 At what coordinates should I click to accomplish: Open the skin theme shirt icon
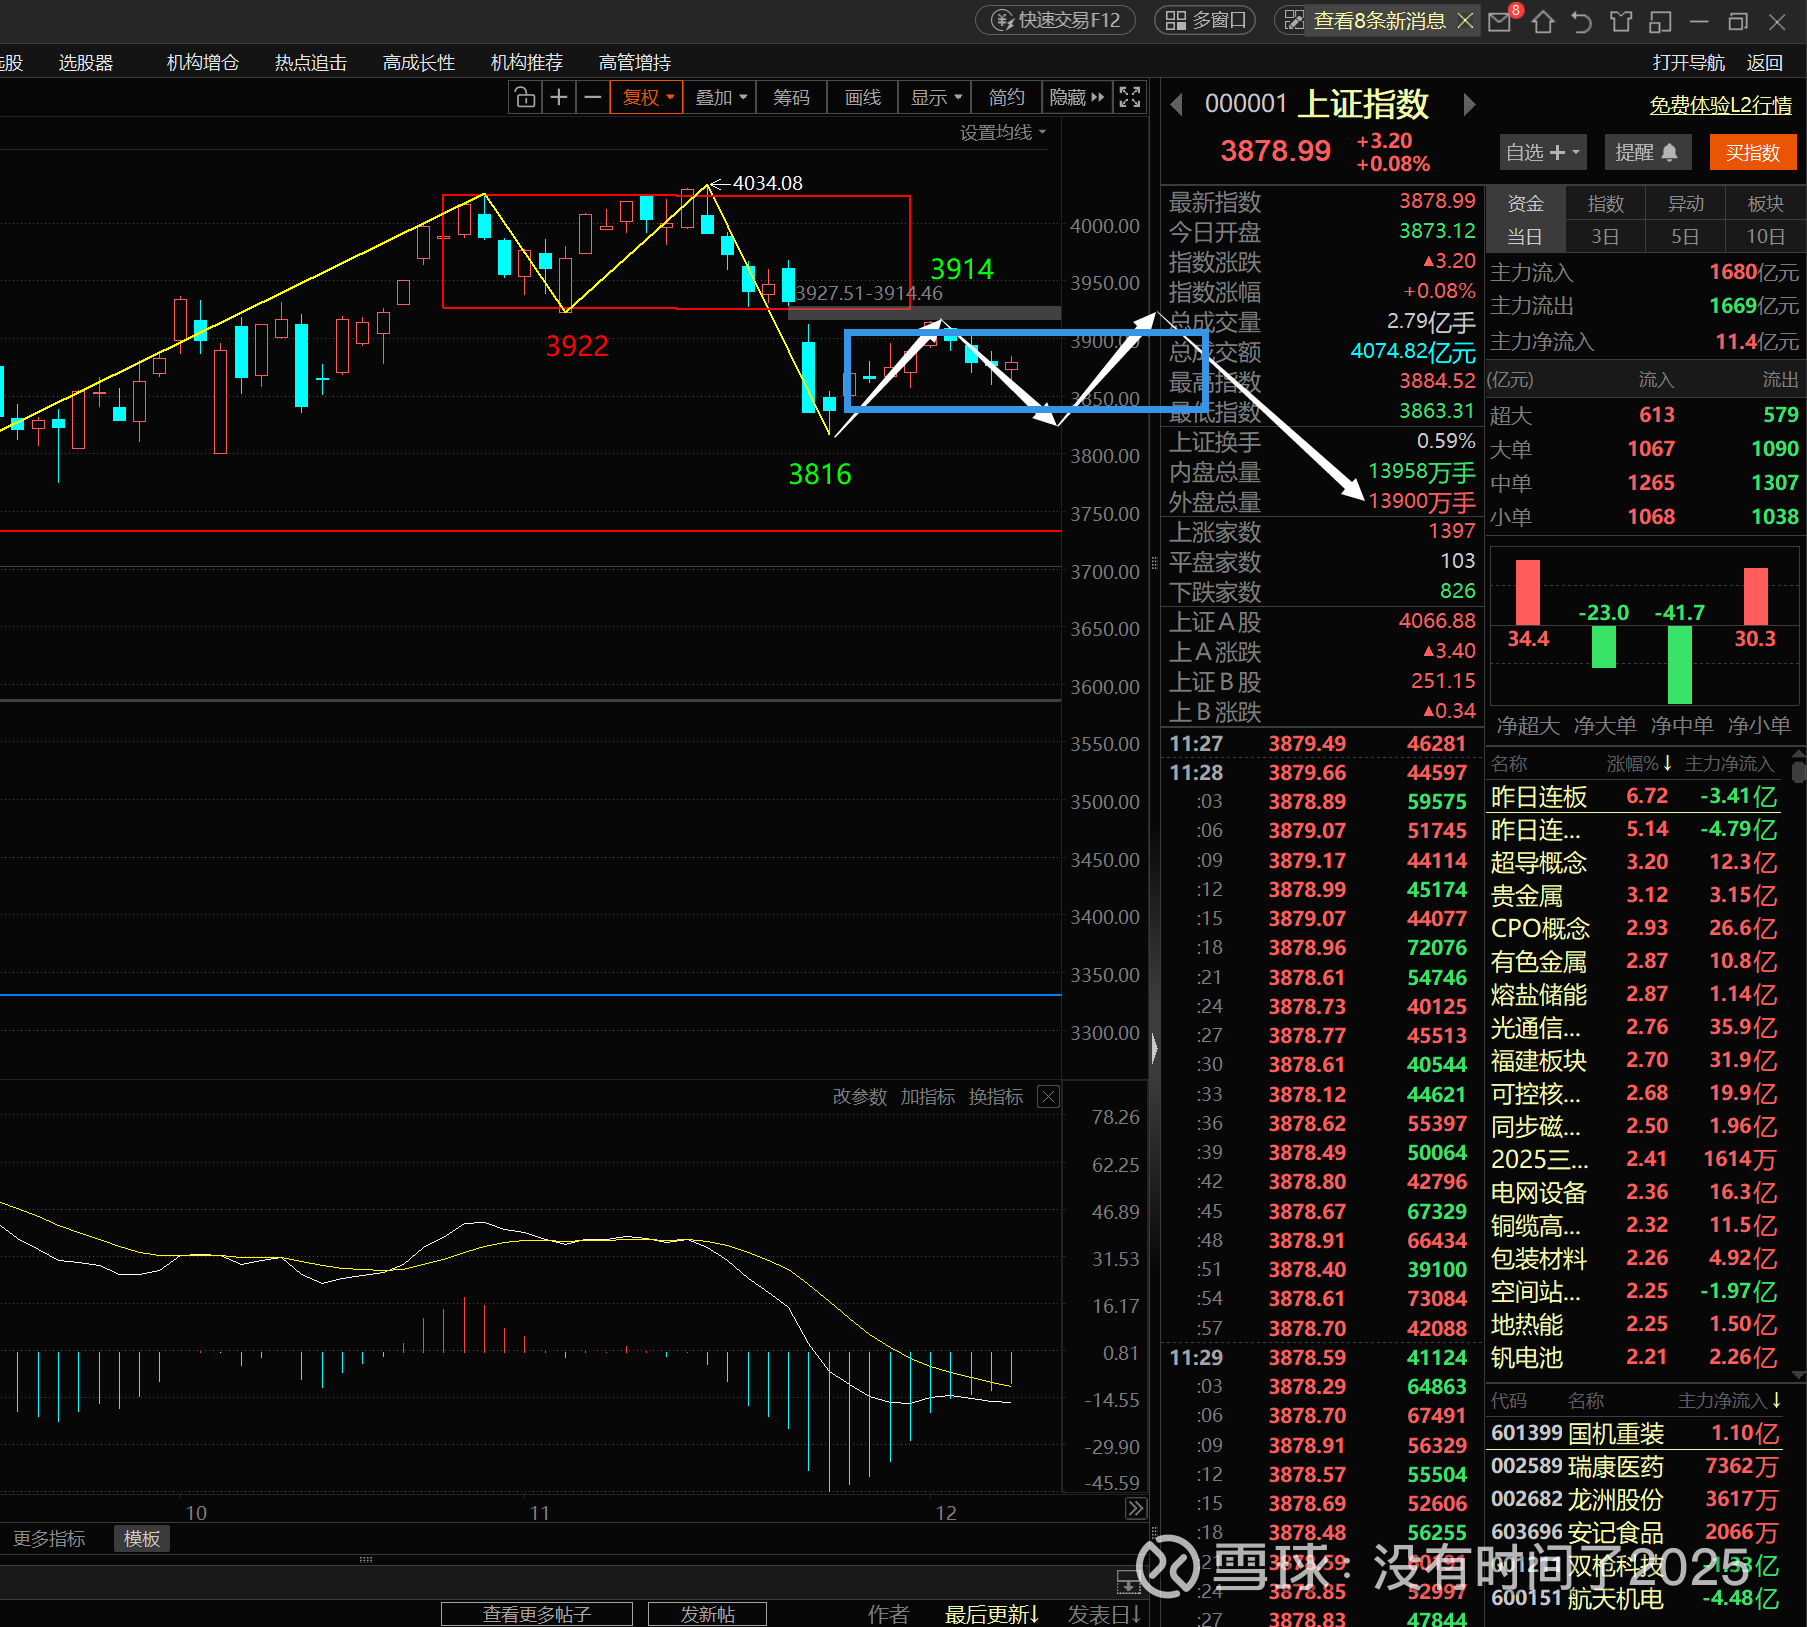(1621, 21)
